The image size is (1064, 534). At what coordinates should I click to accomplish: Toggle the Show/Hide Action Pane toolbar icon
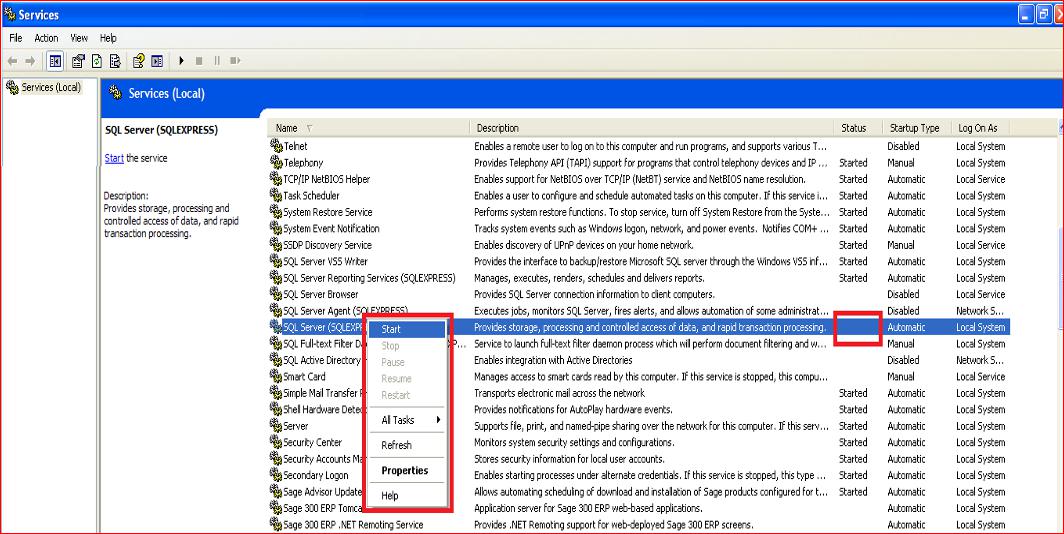[157, 61]
